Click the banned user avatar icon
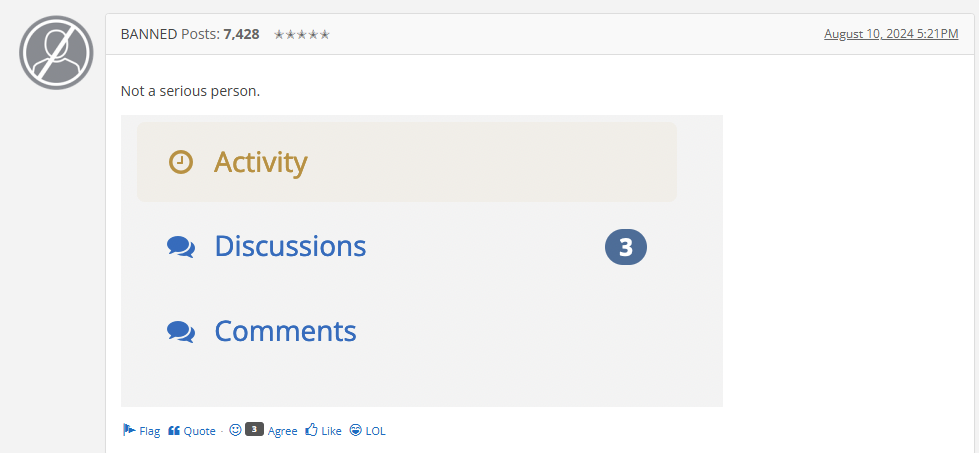 [56, 52]
